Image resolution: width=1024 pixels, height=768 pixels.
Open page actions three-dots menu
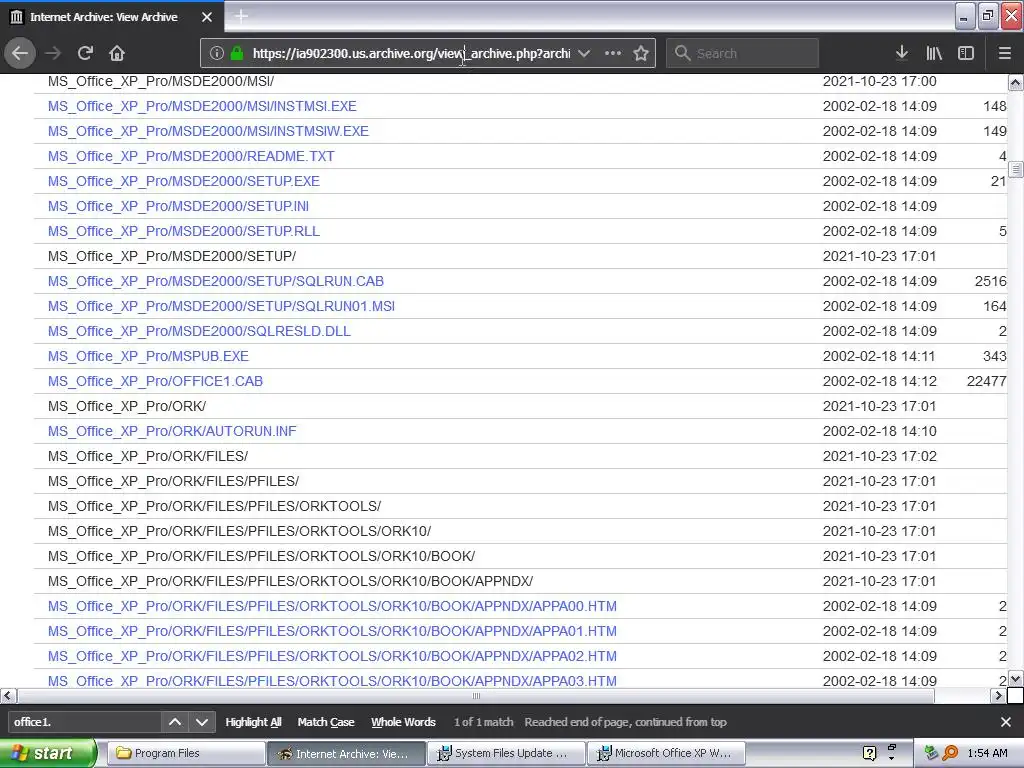tap(613, 54)
